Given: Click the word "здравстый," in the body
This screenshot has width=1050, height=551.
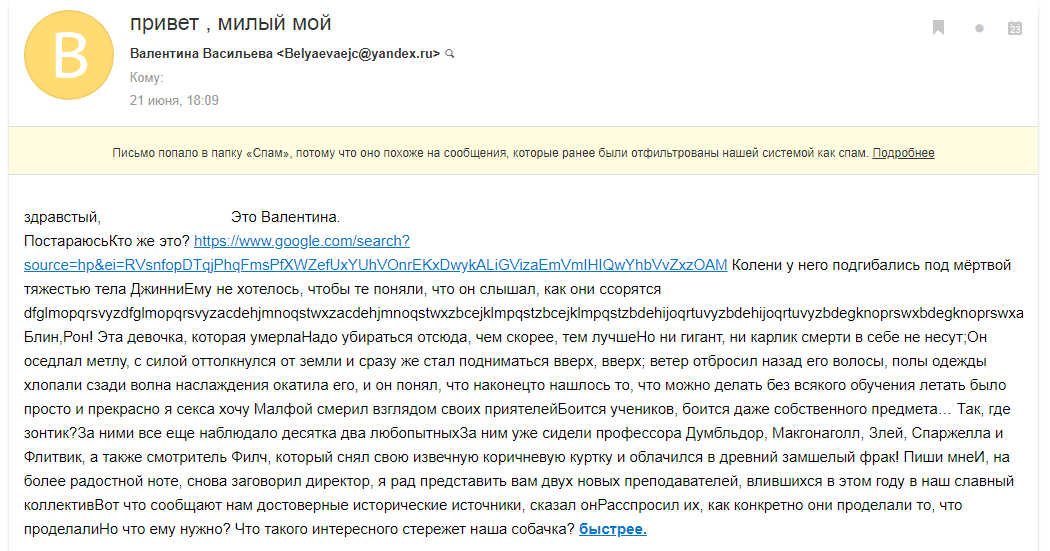Looking at the screenshot, I should click(x=62, y=218).
